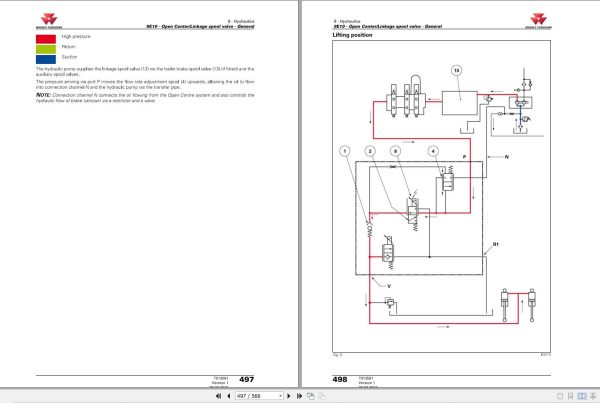The width and height of the screenshot is (600, 403).
Task: Click the 'R1' label in diagram
Action: click(x=496, y=244)
